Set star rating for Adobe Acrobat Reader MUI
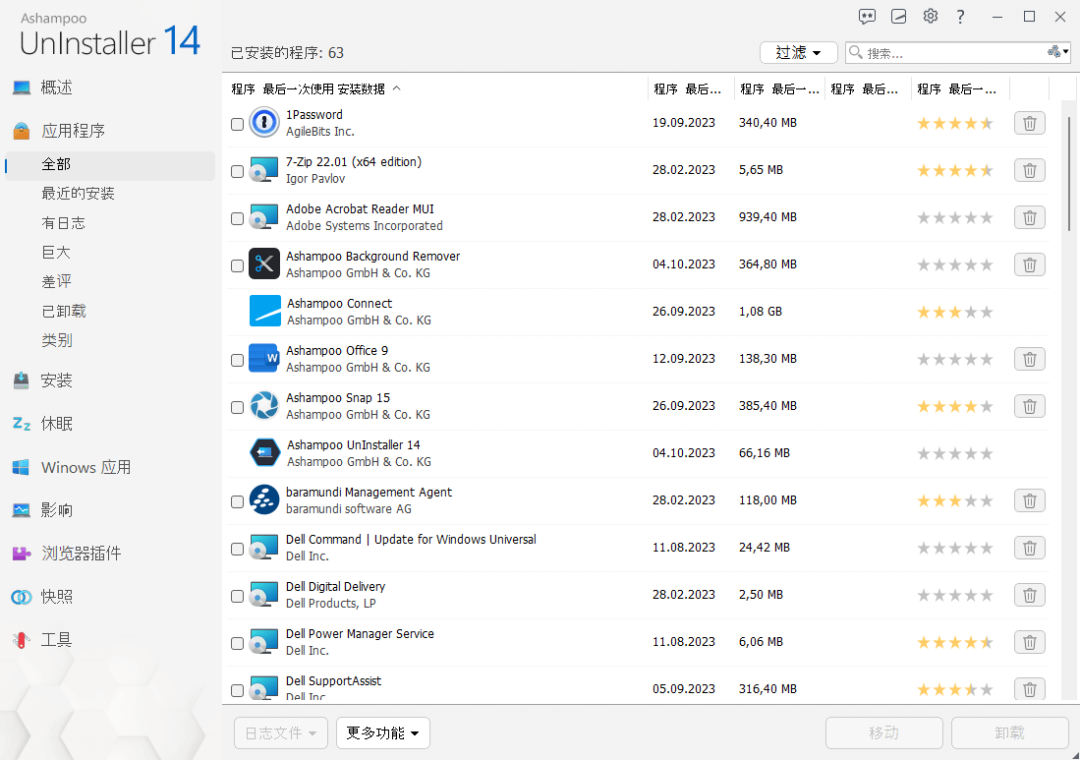The width and height of the screenshot is (1080, 760). pyautogui.click(x=955, y=218)
